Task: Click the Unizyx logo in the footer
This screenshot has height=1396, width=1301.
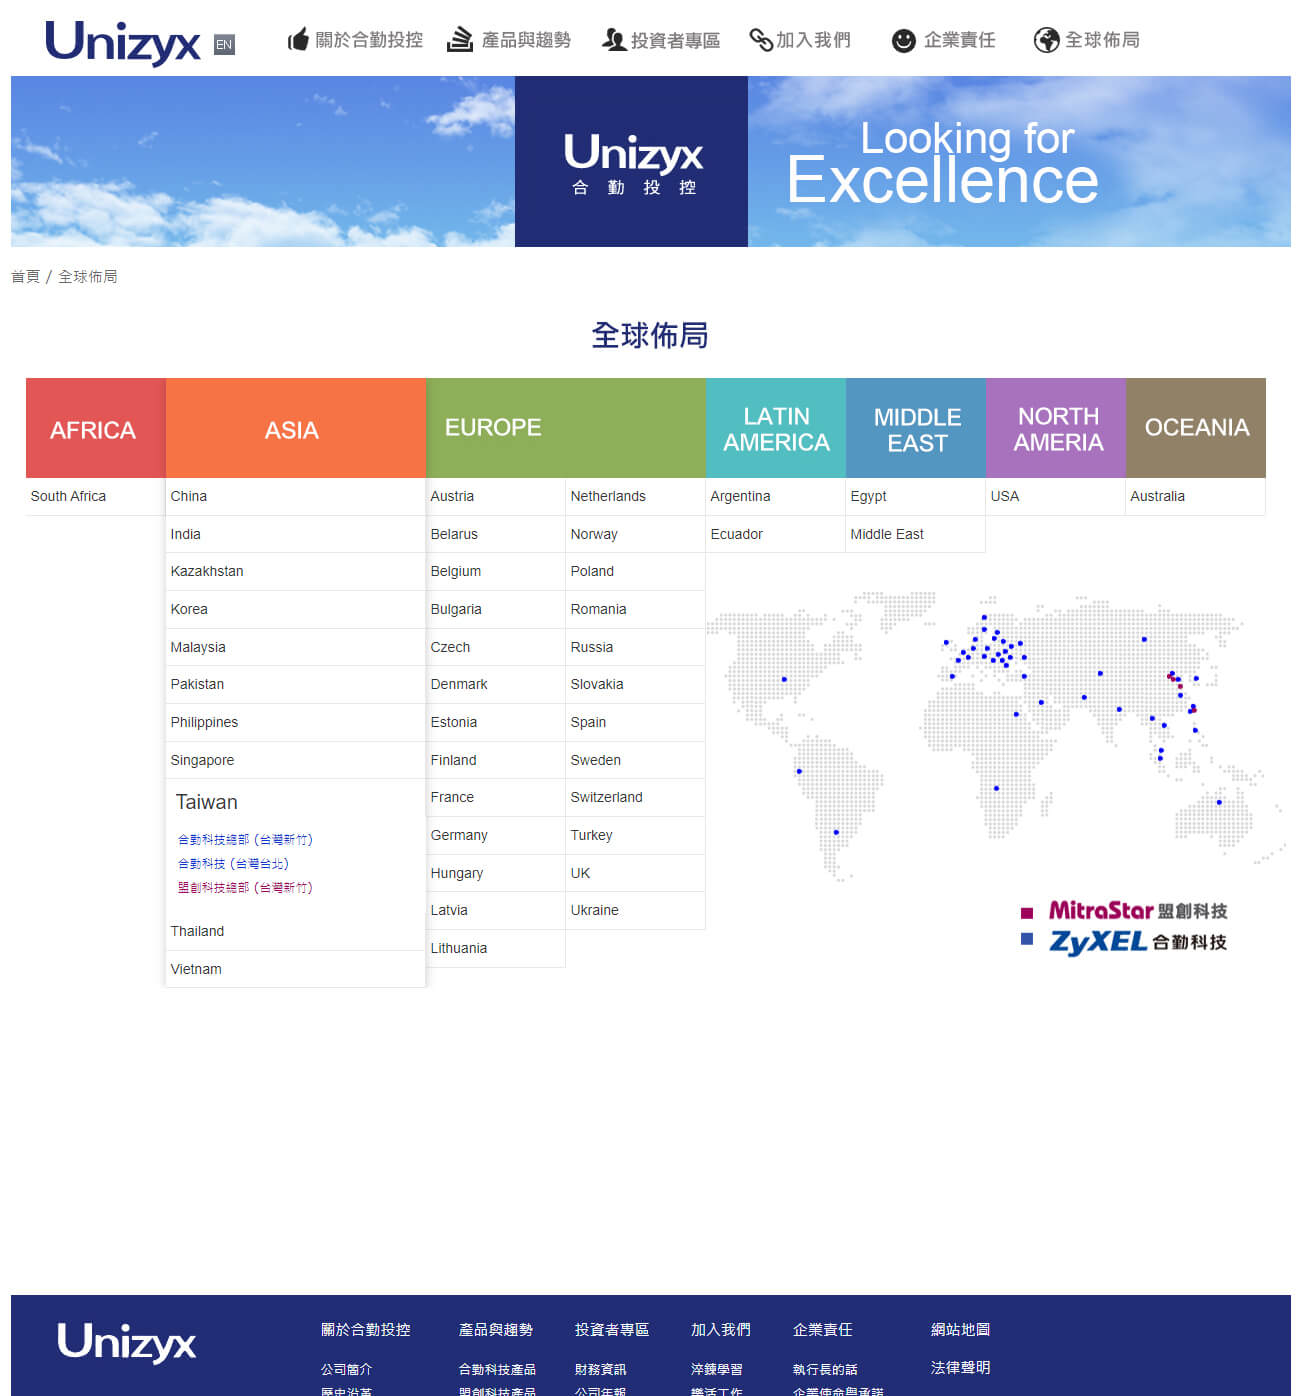Action: pos(126,1343)
